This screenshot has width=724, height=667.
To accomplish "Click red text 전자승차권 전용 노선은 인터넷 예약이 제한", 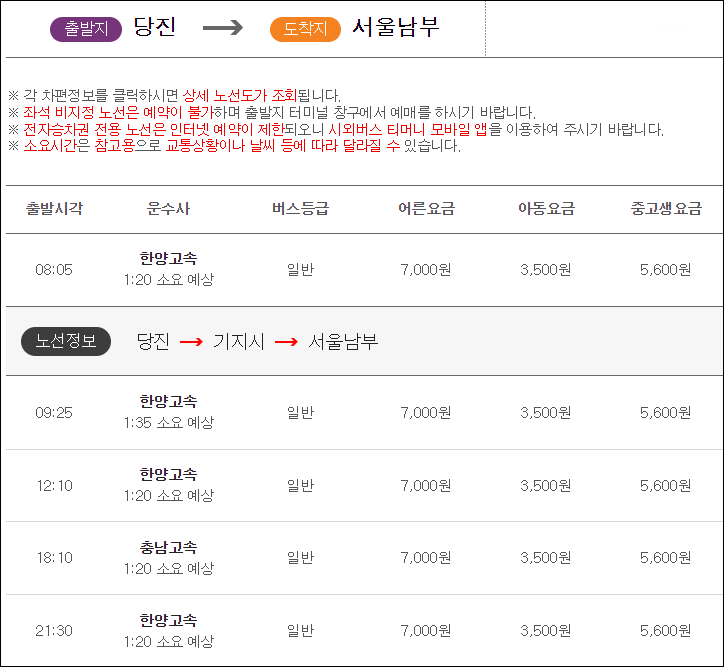I will click(153, 129).
